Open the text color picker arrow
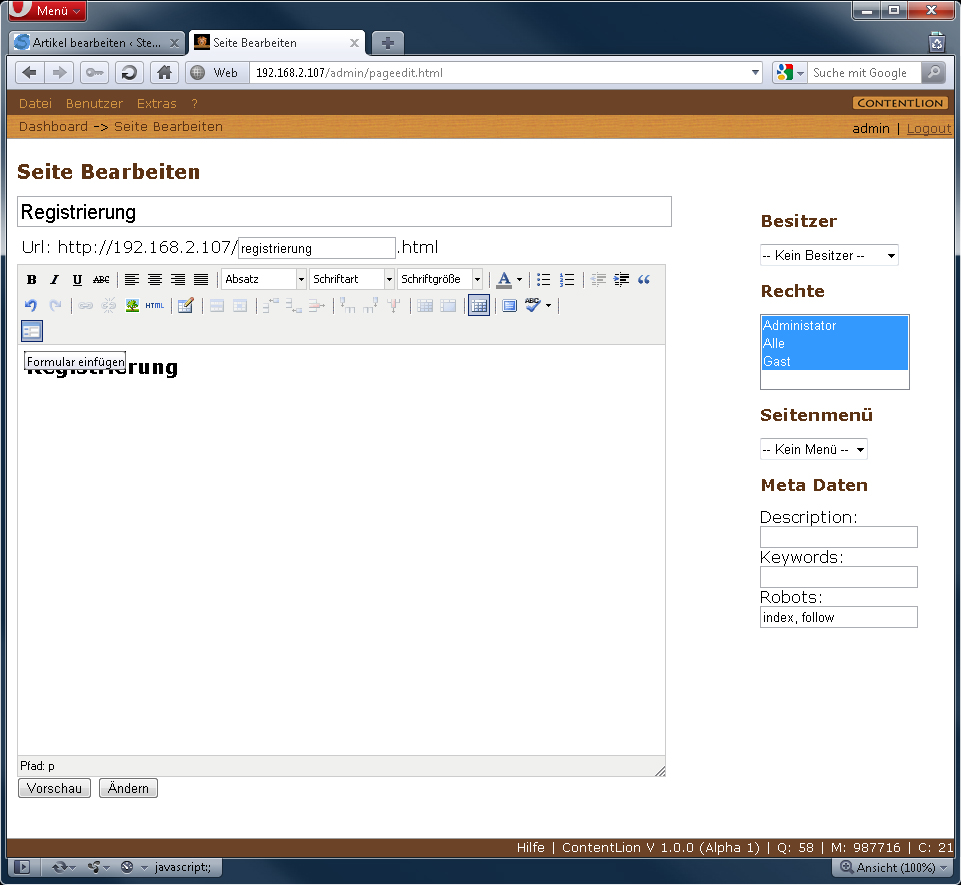Screen dimensions: 961x885 [520, 279]
